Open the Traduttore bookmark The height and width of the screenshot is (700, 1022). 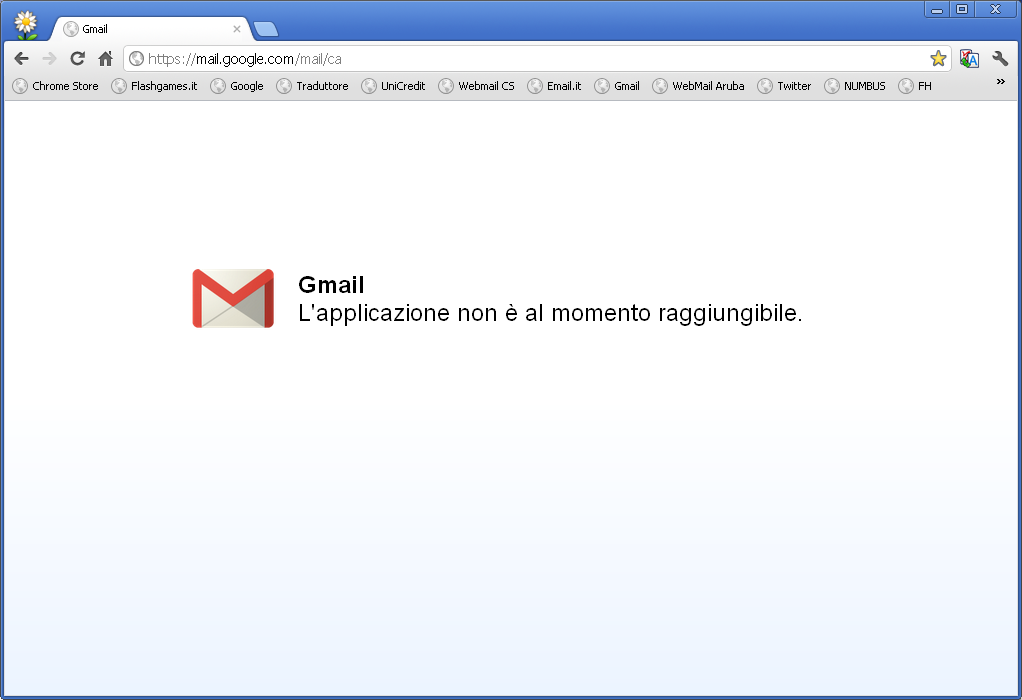[x=313, y=86]
